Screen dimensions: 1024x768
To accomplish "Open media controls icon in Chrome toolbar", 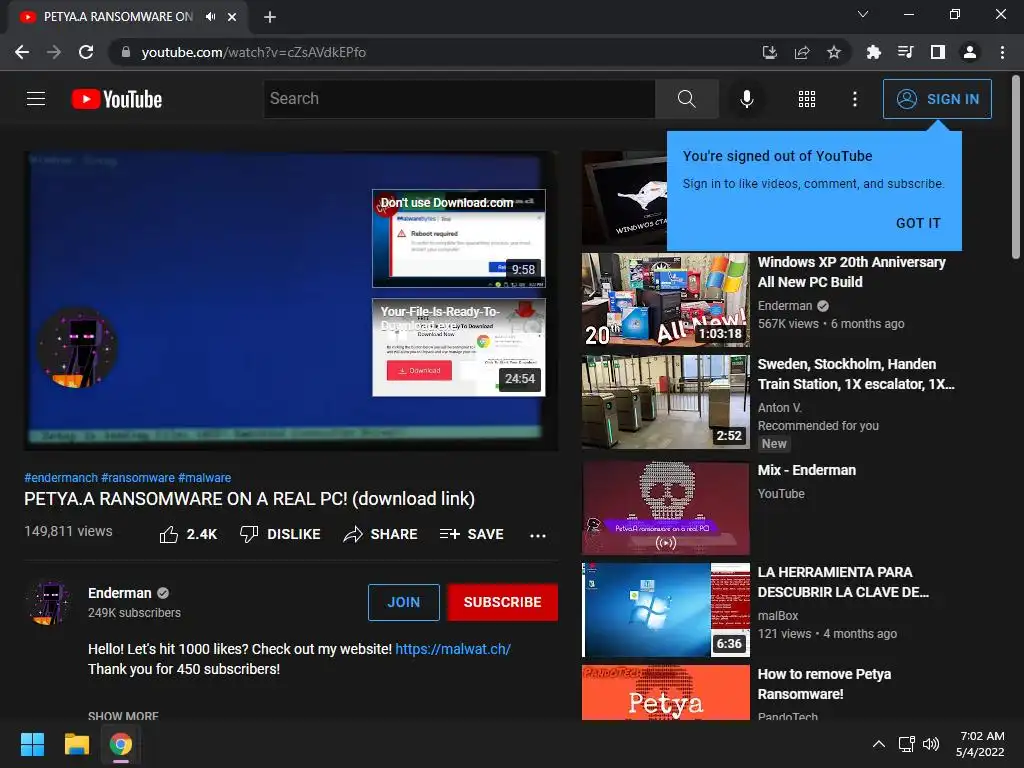I will coord(906,52).
